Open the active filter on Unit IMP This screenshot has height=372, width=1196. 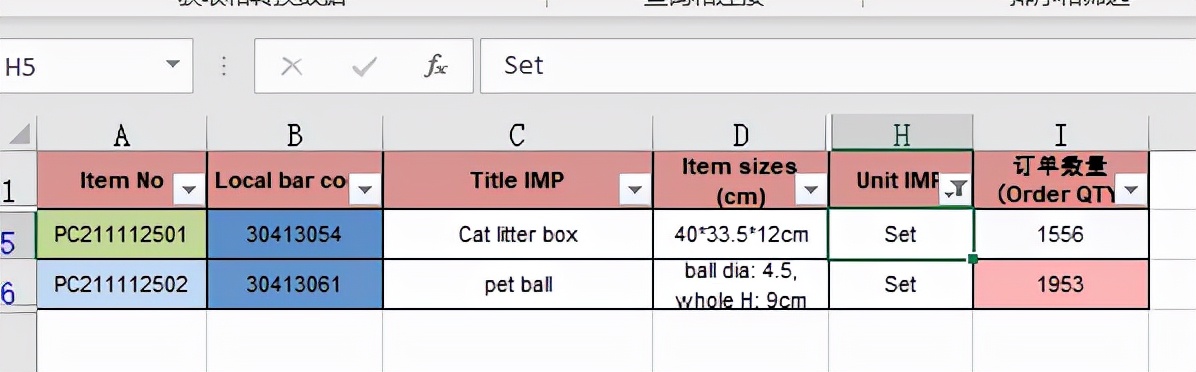pos(956,190)
